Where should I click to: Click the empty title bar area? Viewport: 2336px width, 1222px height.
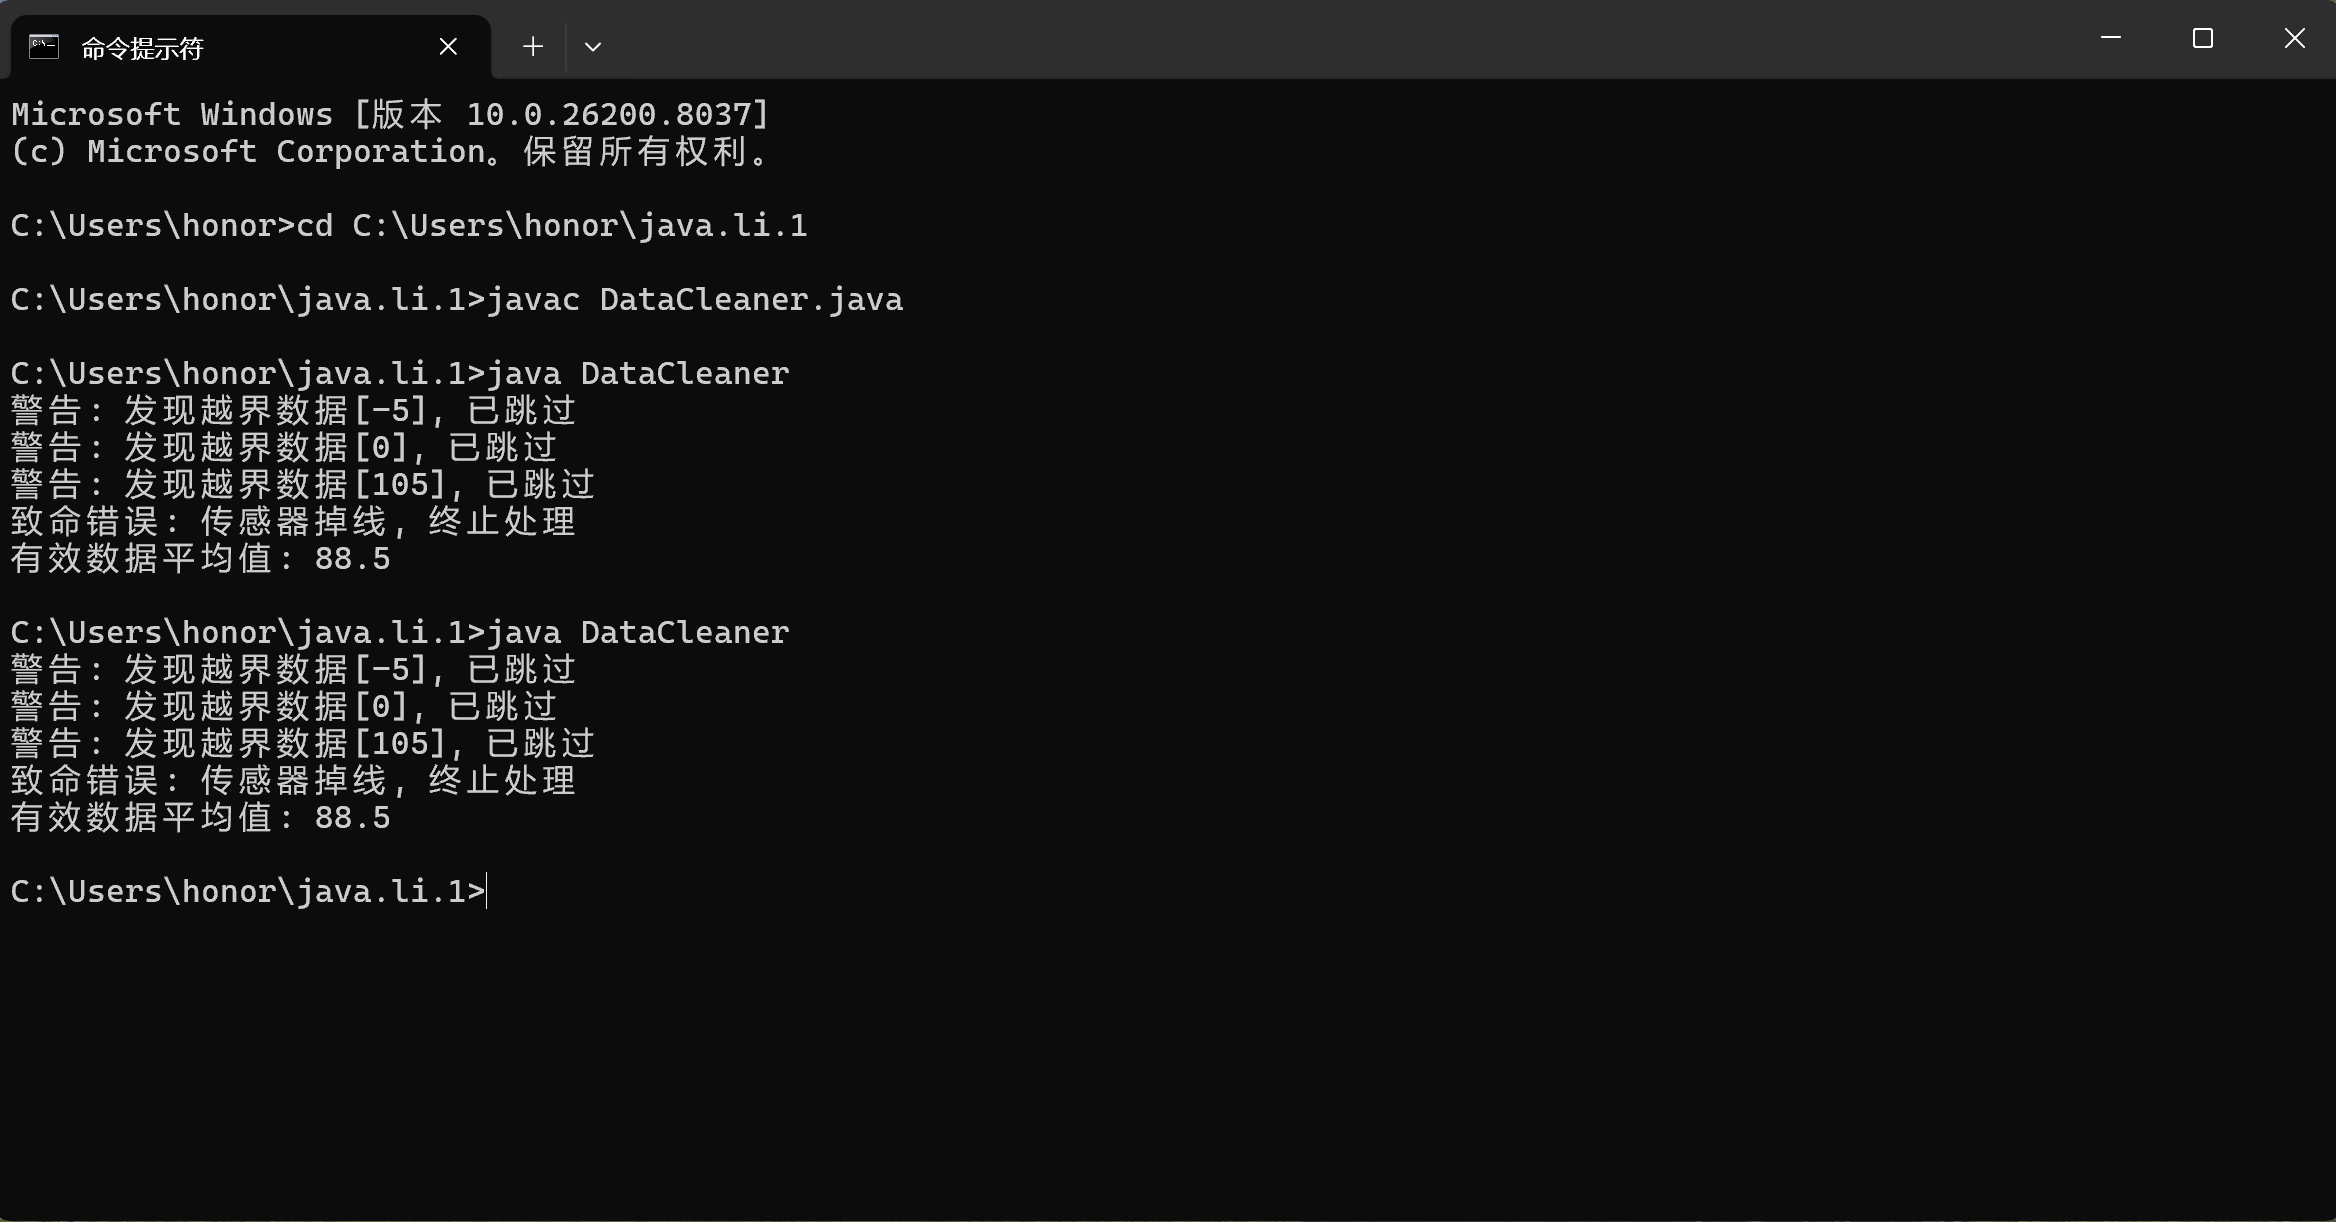pyautogui.click(x=1300, y=40)
